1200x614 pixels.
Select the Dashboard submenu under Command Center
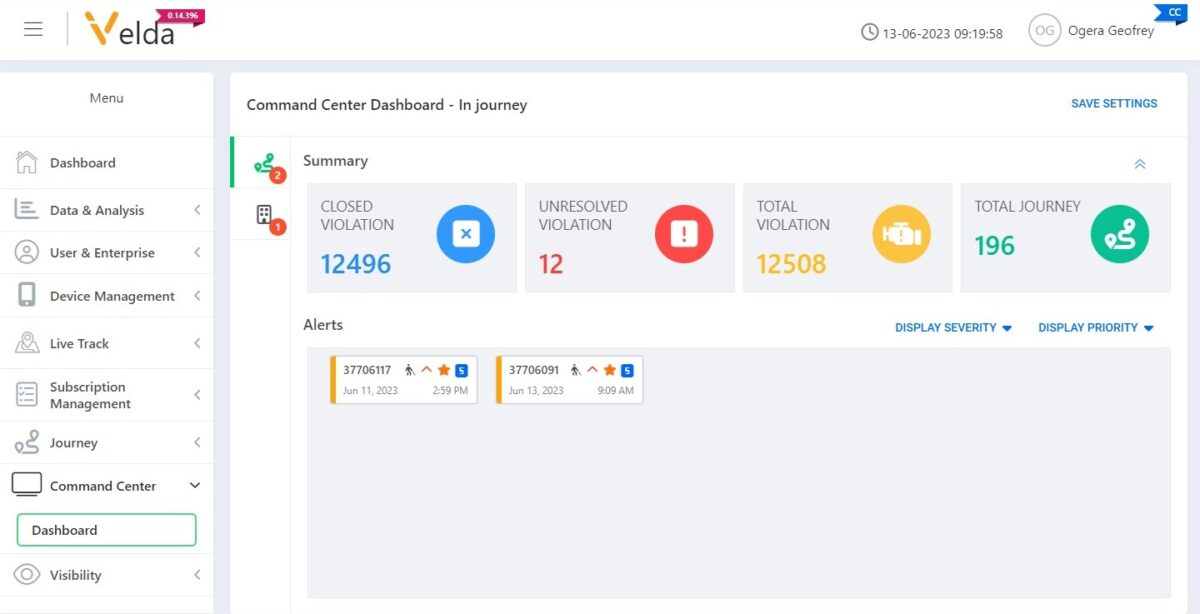coord(107,530)
